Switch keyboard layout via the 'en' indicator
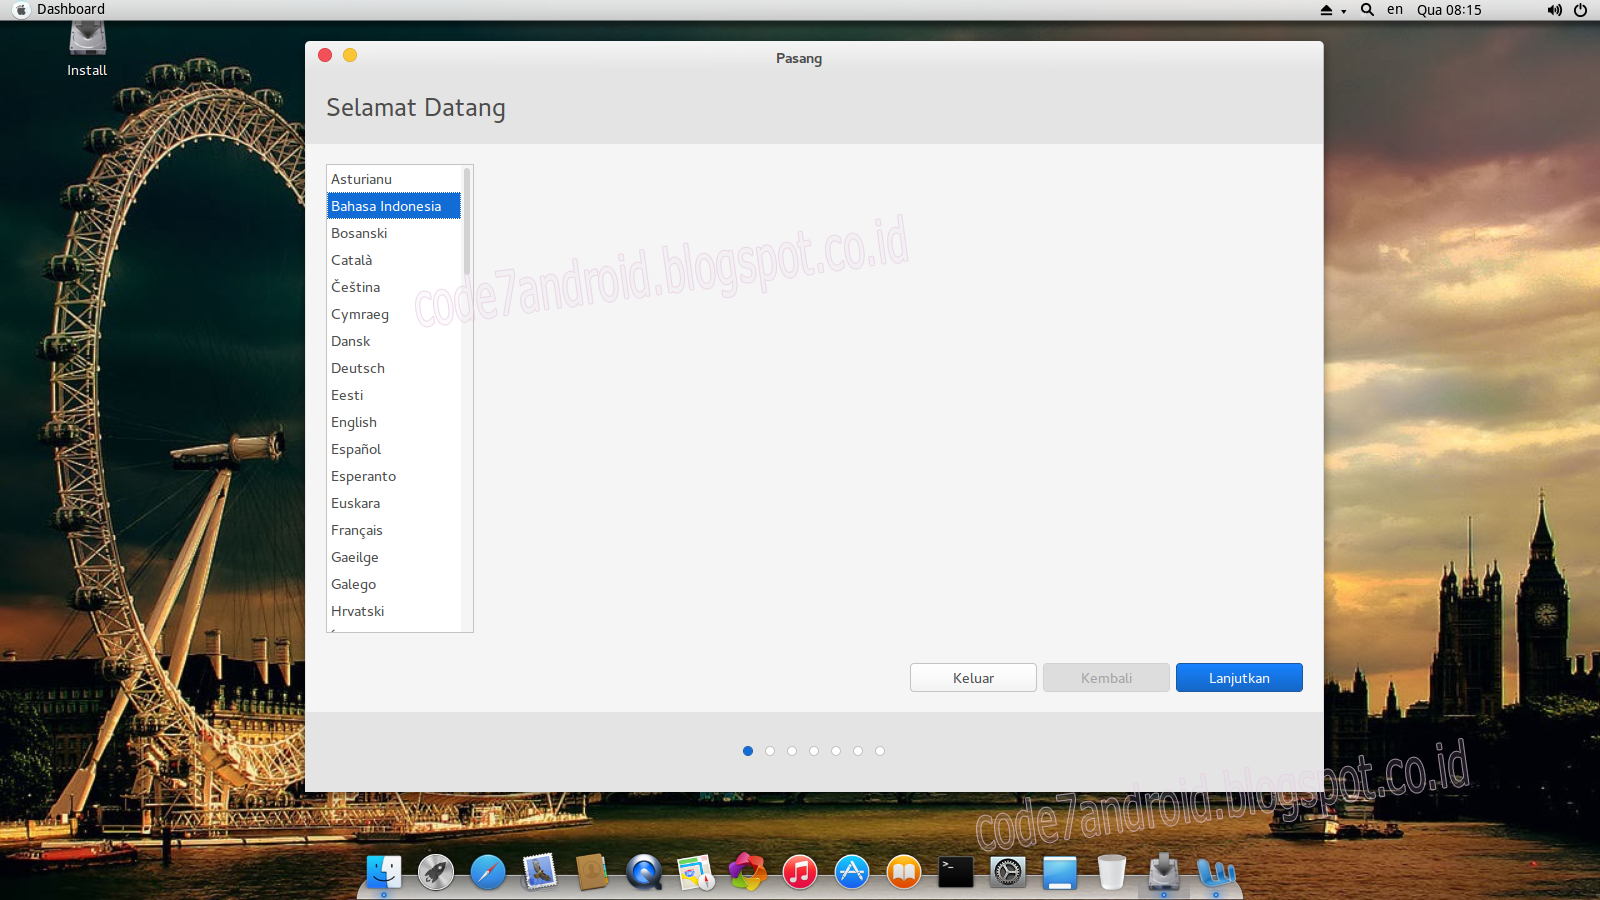Viewport: 1600px width, 900px height. coord(1395,10)
